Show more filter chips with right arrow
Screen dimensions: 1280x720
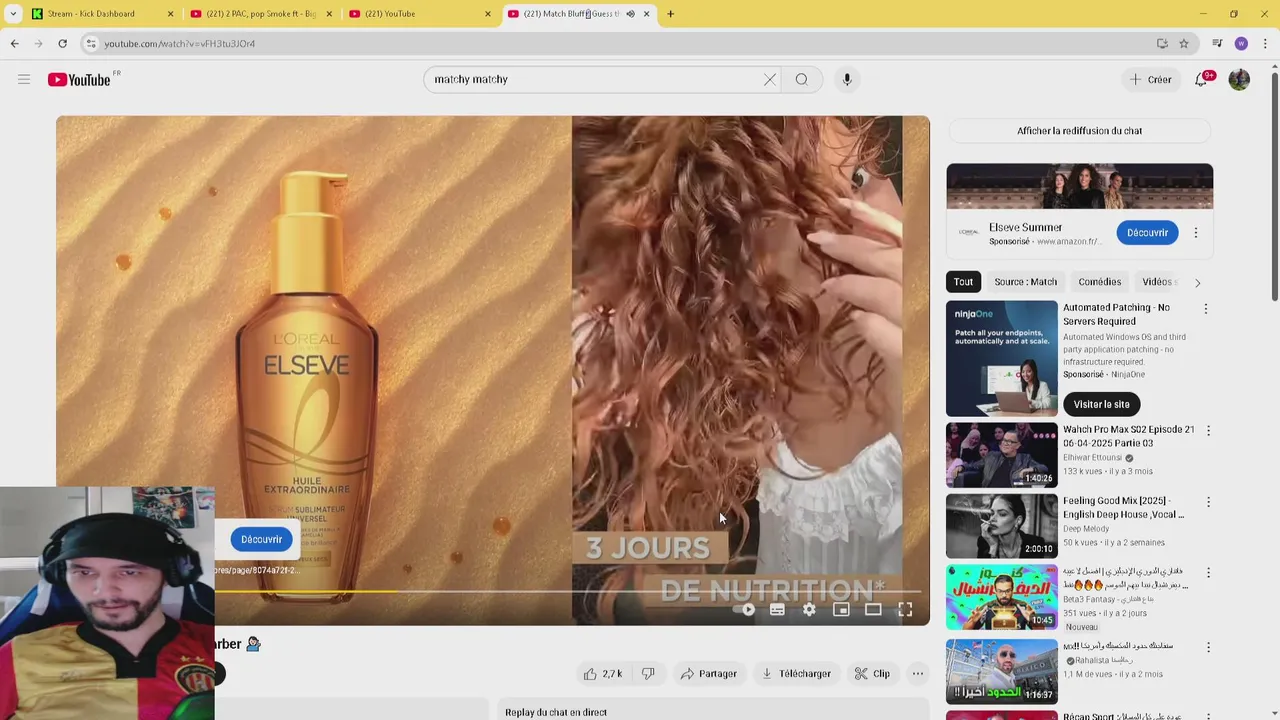[x=1197, y=283]
